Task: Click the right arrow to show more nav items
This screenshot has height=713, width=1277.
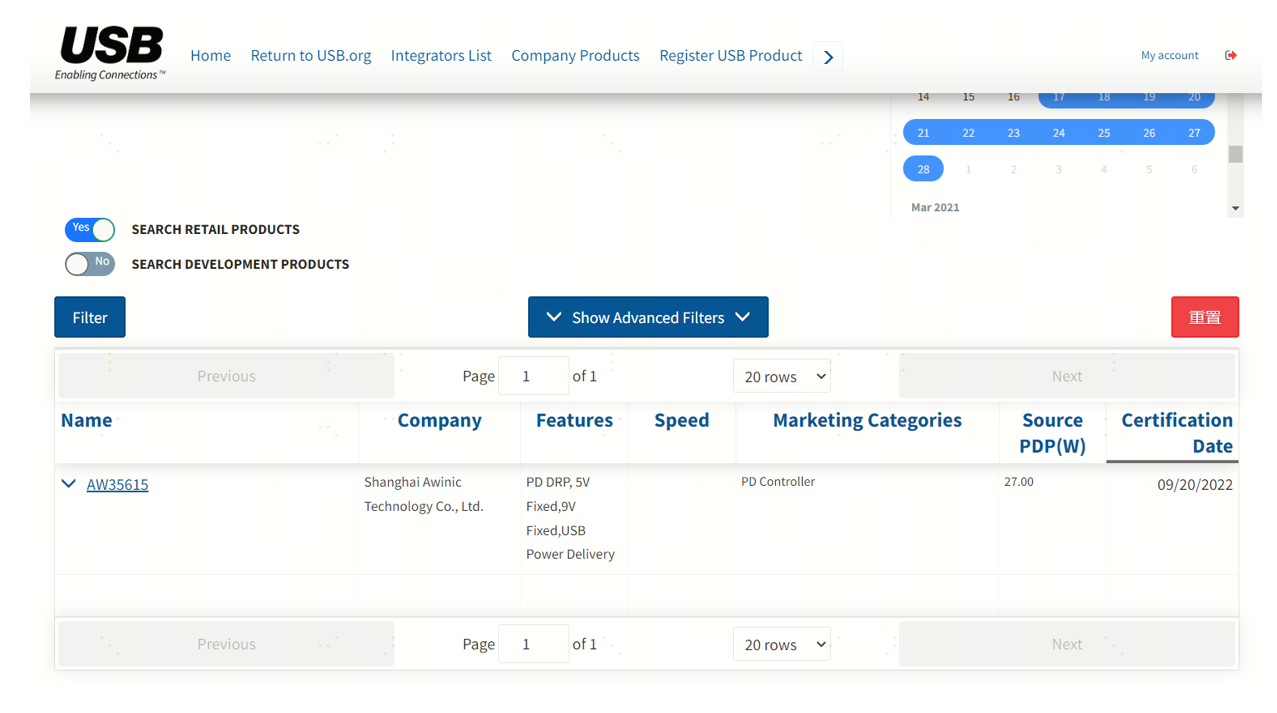Action: coord(828,57)
